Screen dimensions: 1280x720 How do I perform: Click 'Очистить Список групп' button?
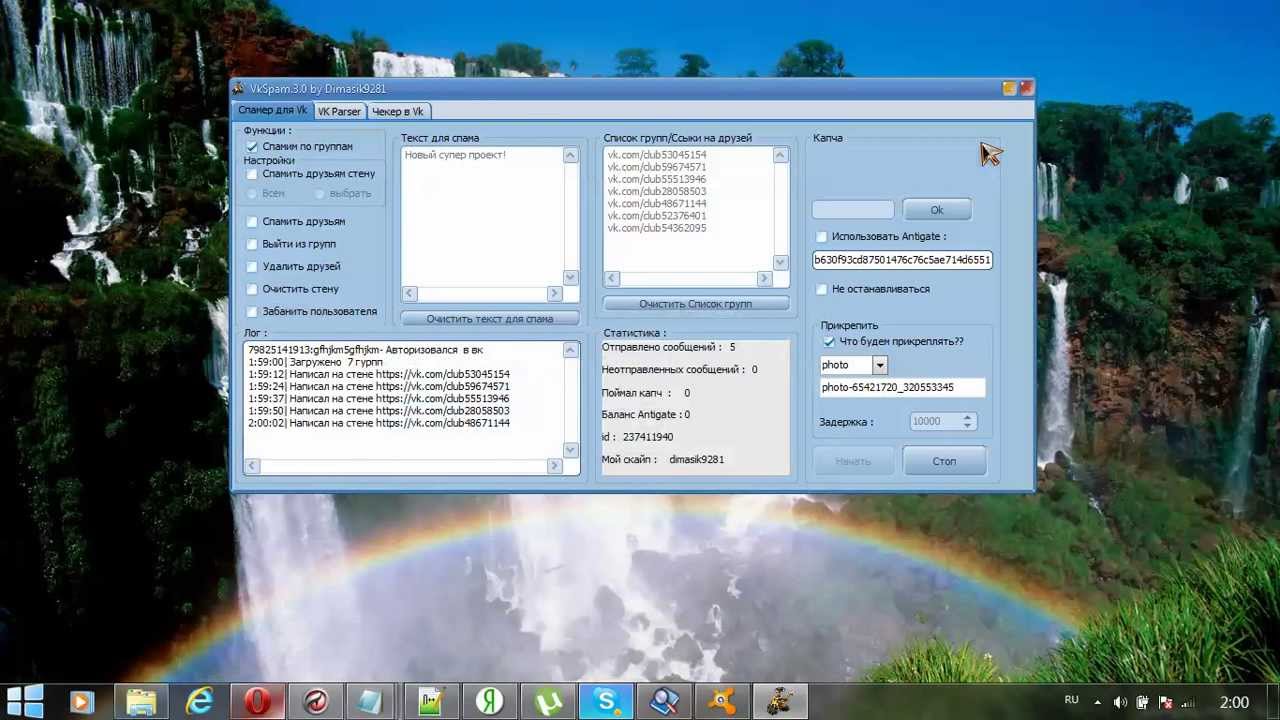click(x=695, y=304)
